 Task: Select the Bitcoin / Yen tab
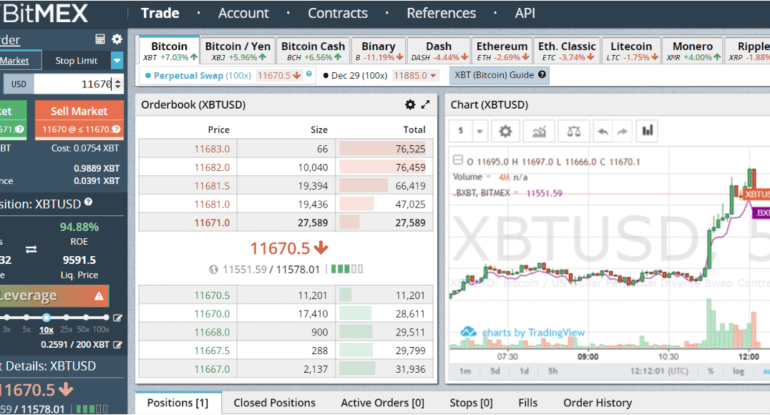pos(238,51)
